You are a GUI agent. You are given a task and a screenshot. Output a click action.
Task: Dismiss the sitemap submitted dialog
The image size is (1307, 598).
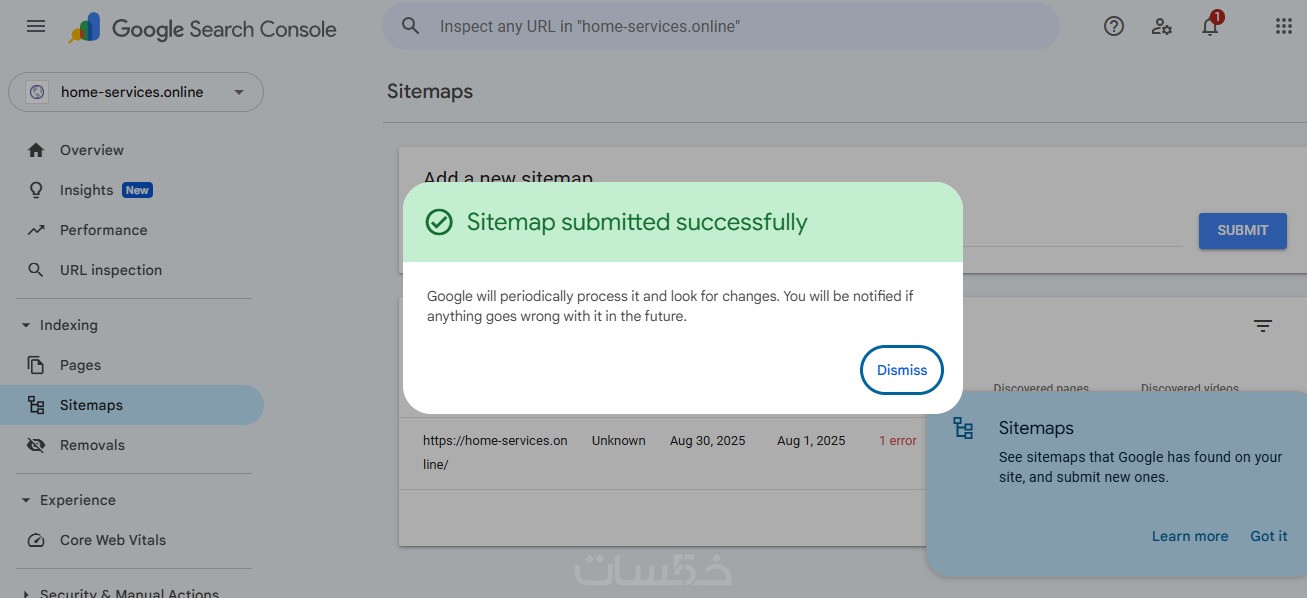(901, 370)
